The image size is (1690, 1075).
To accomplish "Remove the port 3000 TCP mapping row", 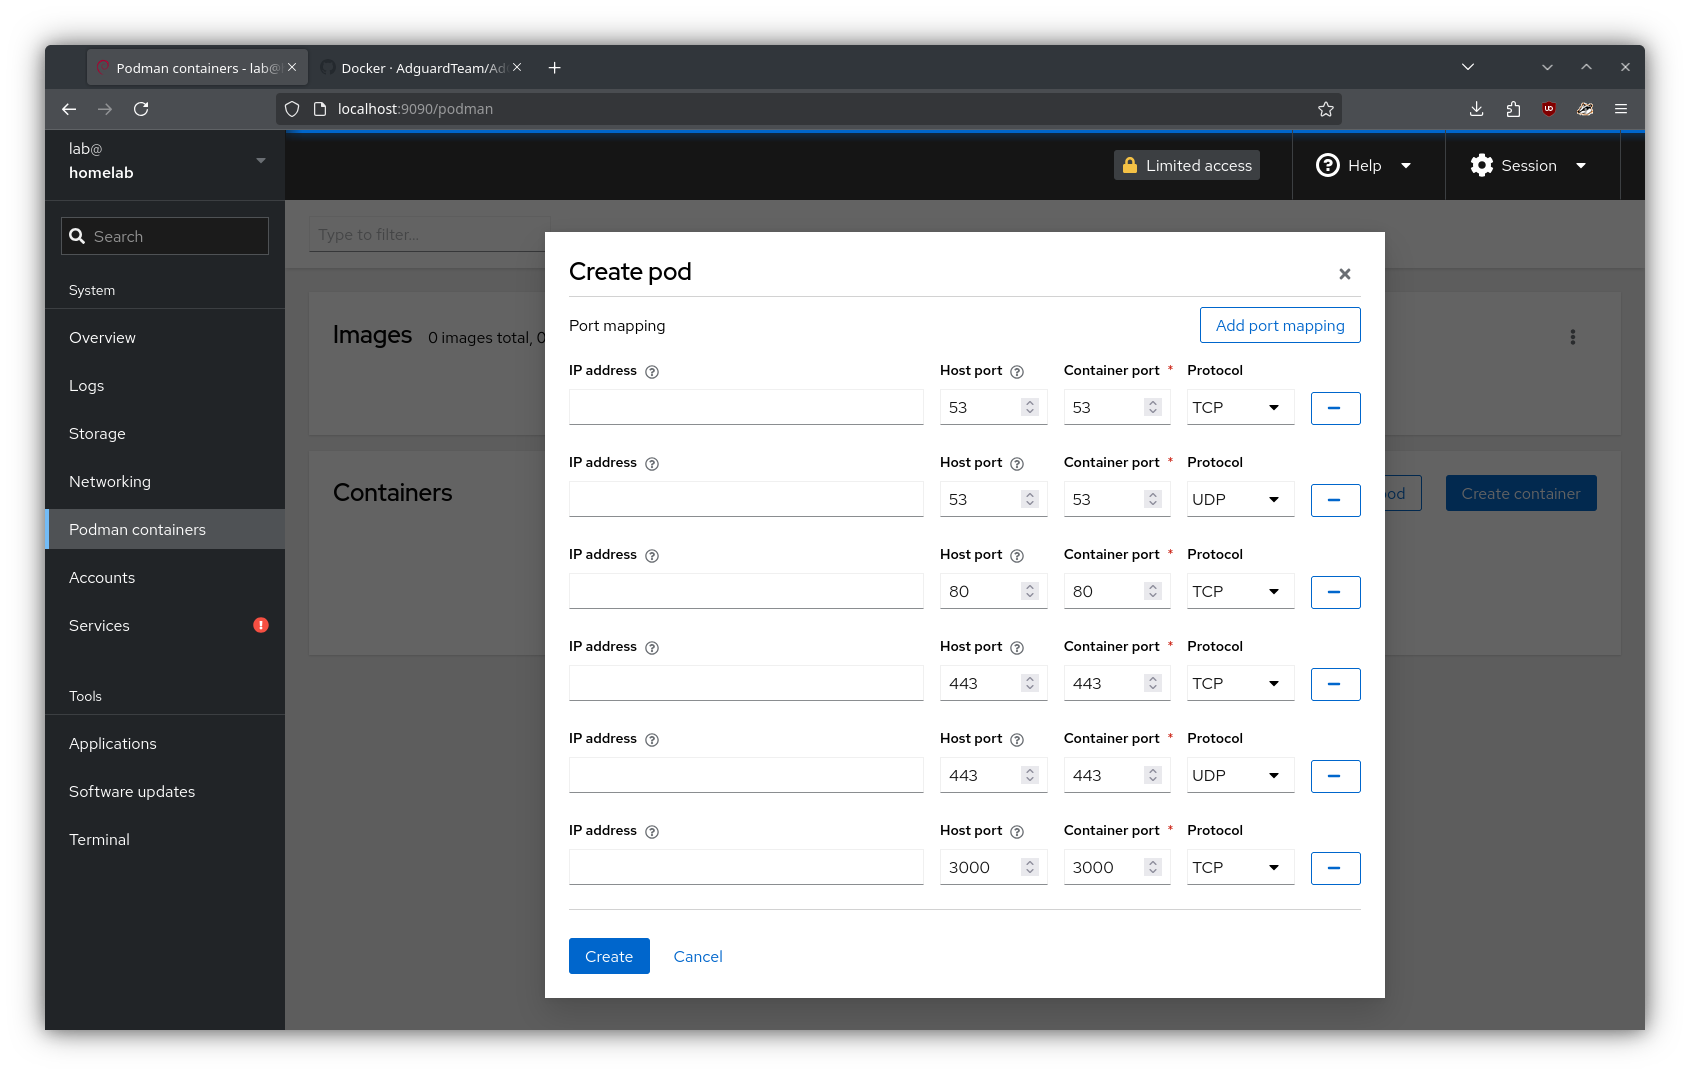I will (1335, 868).
